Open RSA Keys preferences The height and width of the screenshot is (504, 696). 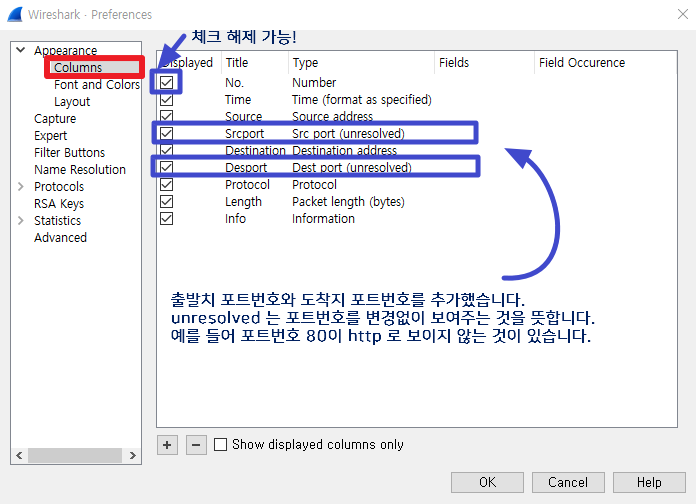coord(59,203)
